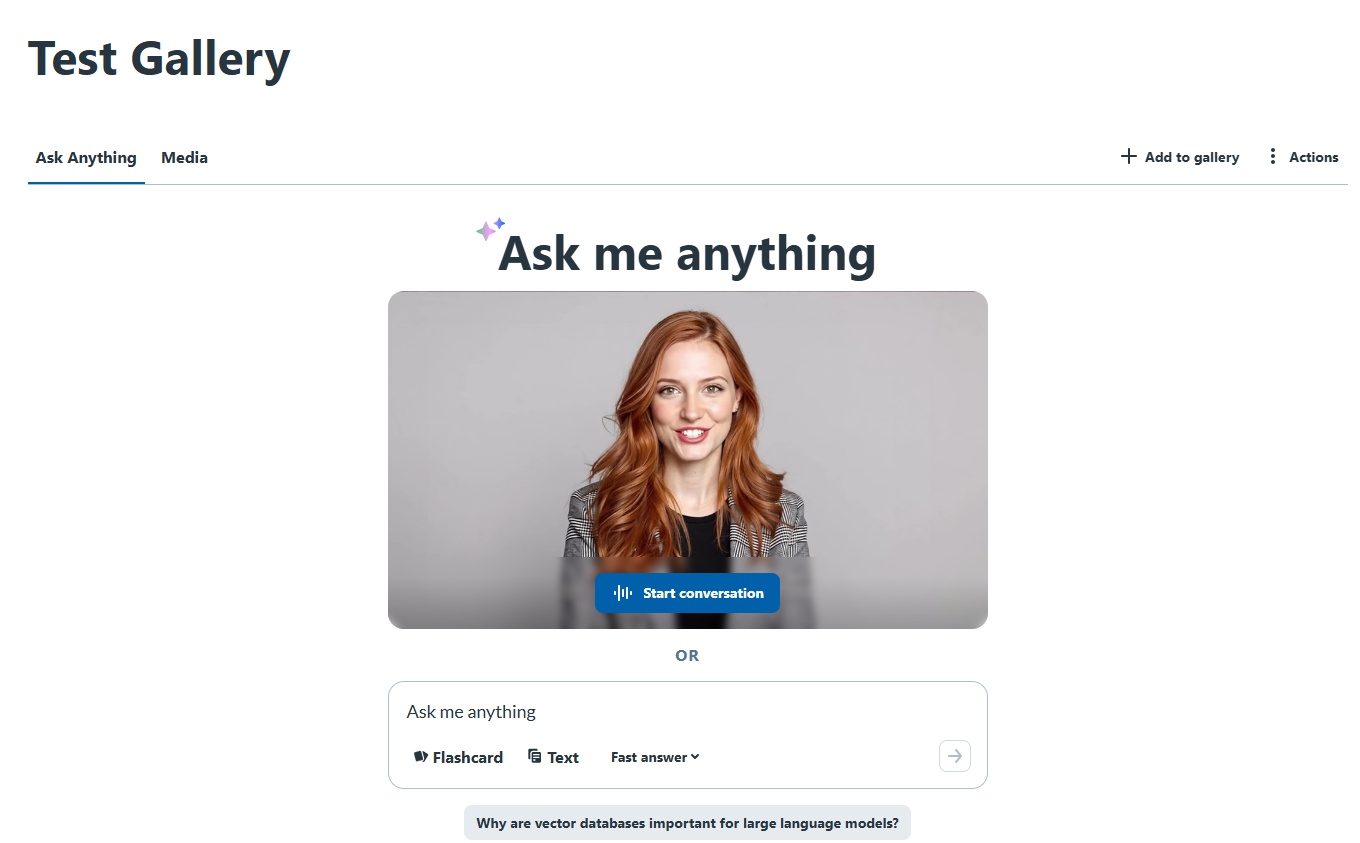Click the send arrow icon
This screenshot has height=843, width=1360.
(955, 756)
